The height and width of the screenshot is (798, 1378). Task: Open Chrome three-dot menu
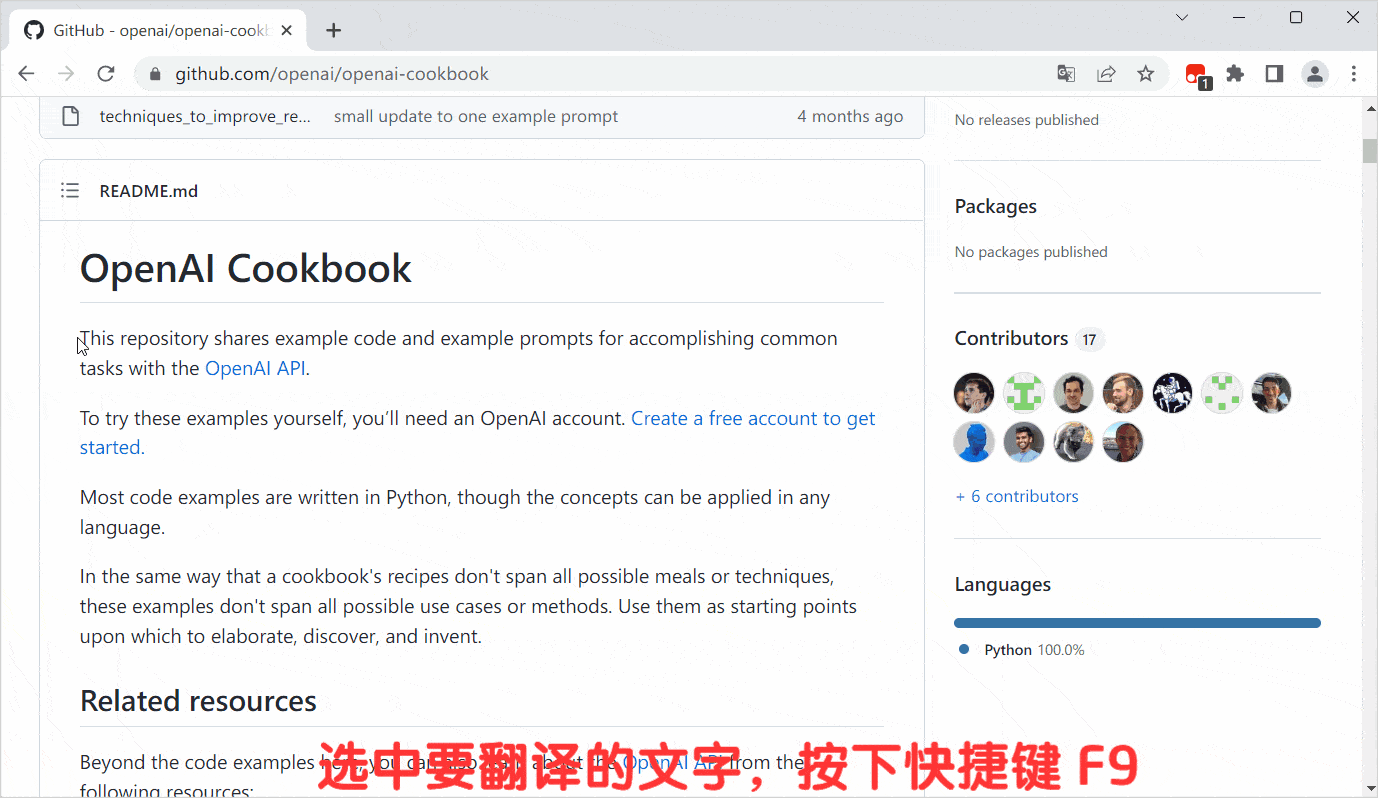click(x=1354, y=74)
